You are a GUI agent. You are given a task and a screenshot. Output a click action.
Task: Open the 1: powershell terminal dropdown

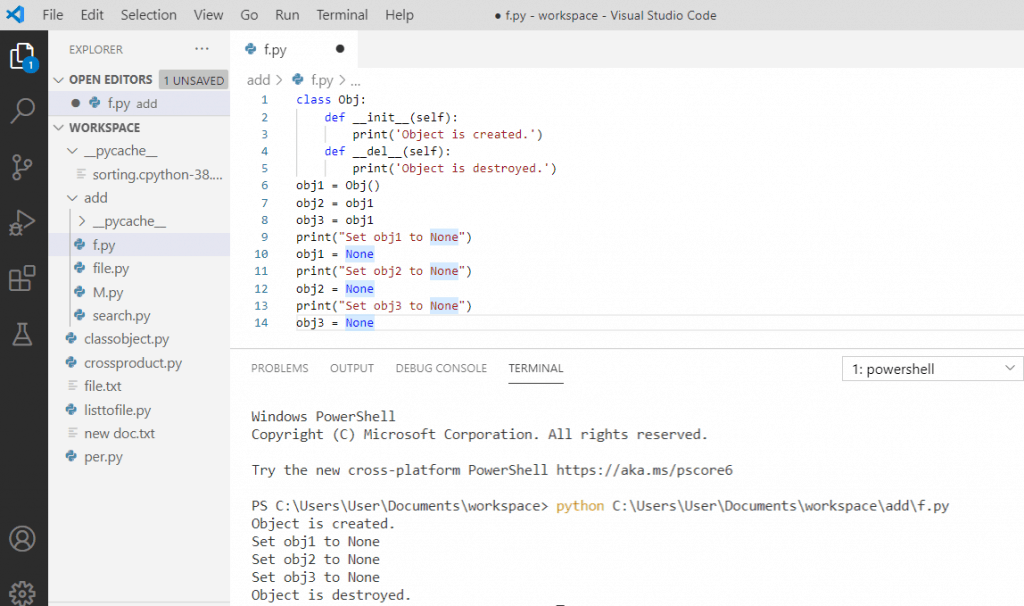[930, 369]
